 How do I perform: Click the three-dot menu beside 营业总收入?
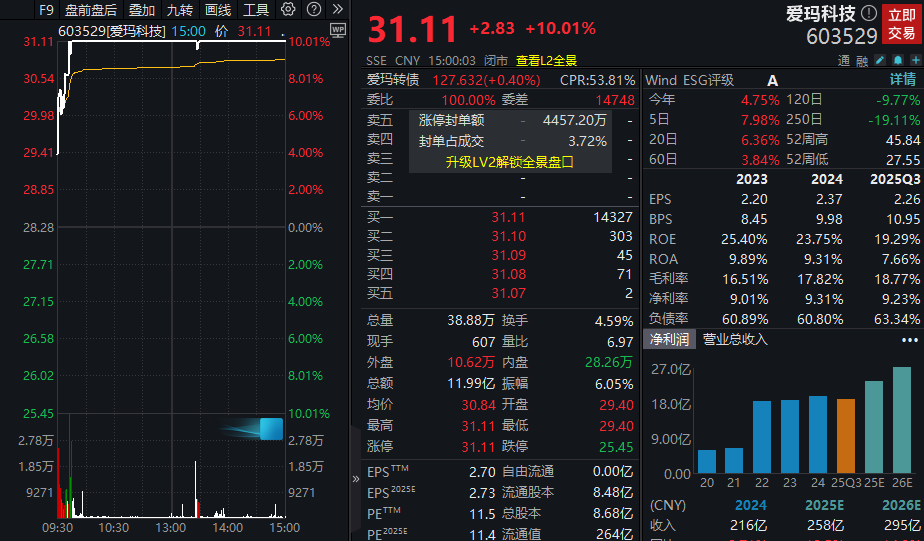(910, 340)
